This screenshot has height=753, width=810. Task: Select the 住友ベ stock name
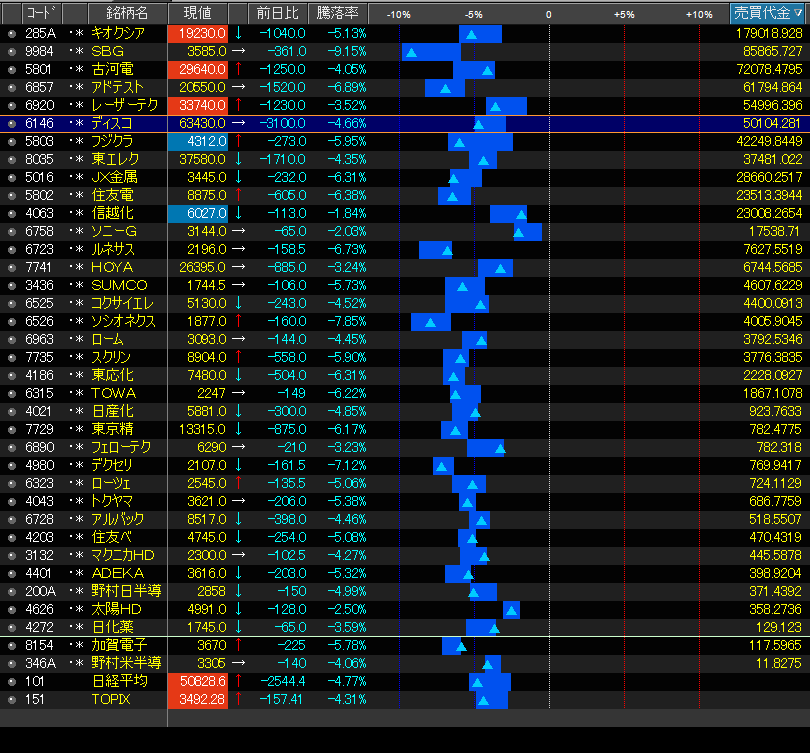112,537
